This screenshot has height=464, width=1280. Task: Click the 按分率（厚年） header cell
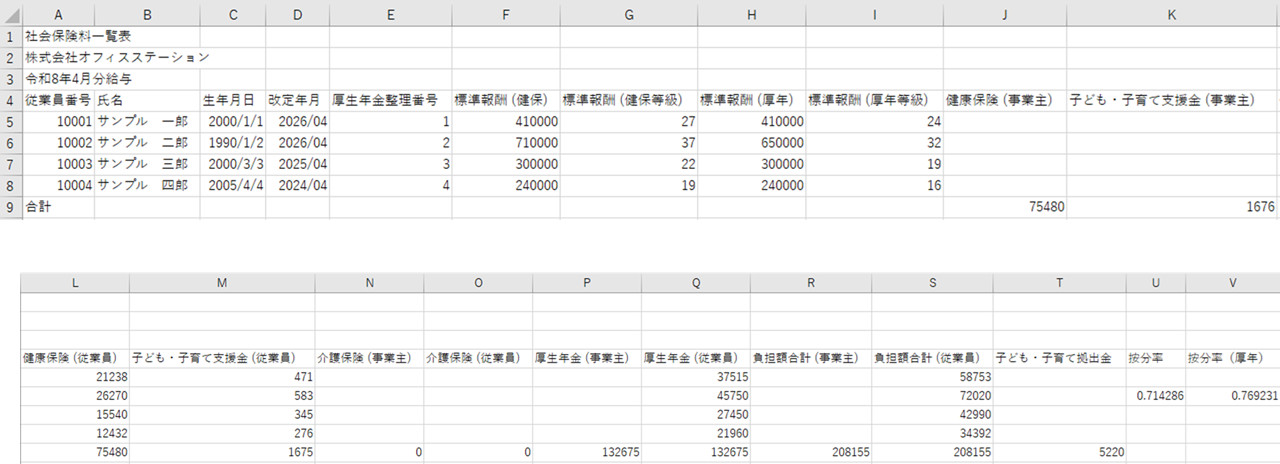click(1233, 357)
